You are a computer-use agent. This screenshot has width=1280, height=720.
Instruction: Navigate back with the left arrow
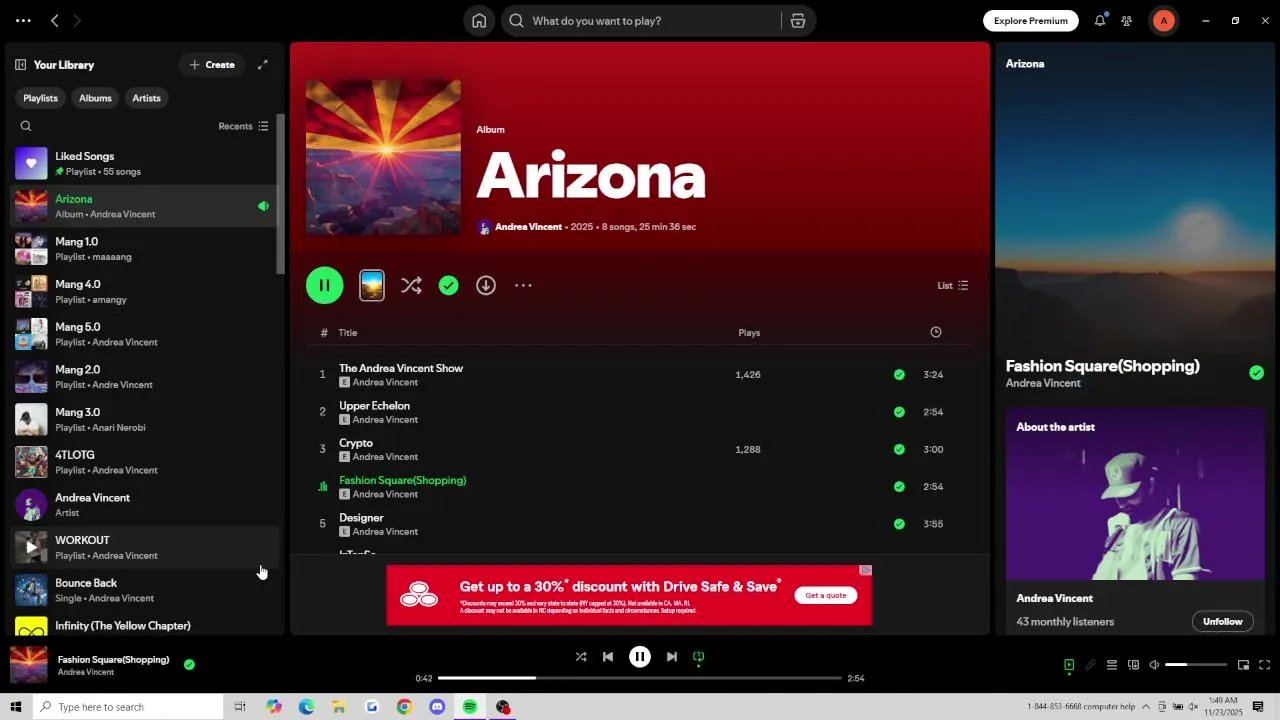tap(55, 21)
